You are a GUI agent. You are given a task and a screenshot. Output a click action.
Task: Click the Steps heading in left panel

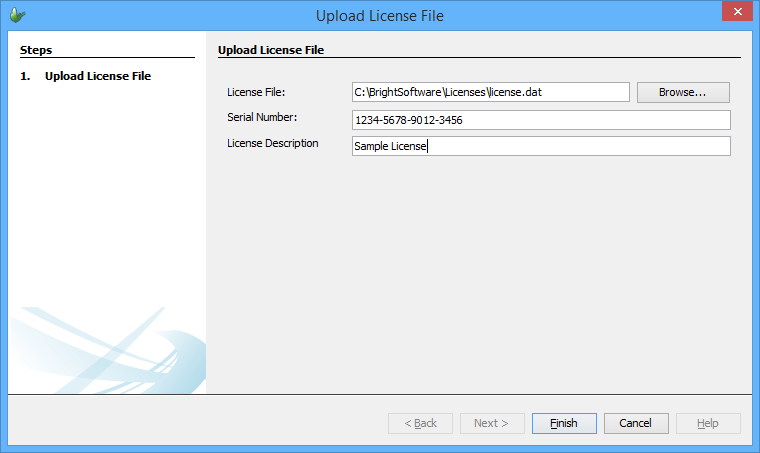click(36, 49)
